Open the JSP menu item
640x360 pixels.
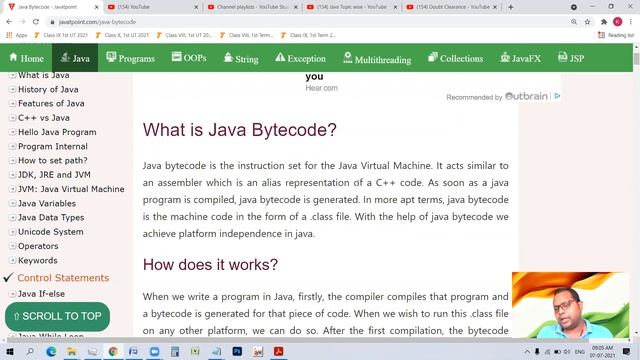571,58
